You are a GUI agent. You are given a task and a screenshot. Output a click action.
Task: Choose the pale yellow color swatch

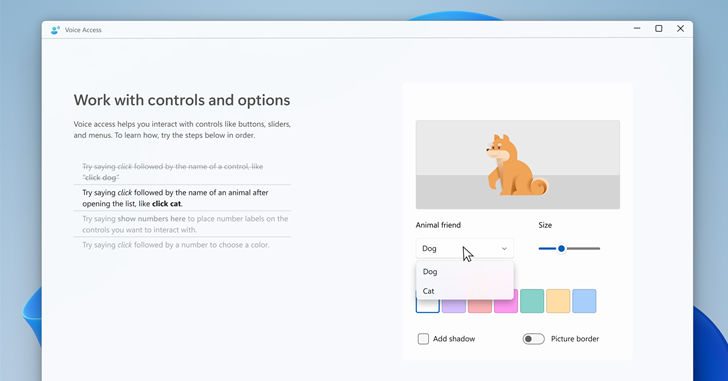(558, 301)
